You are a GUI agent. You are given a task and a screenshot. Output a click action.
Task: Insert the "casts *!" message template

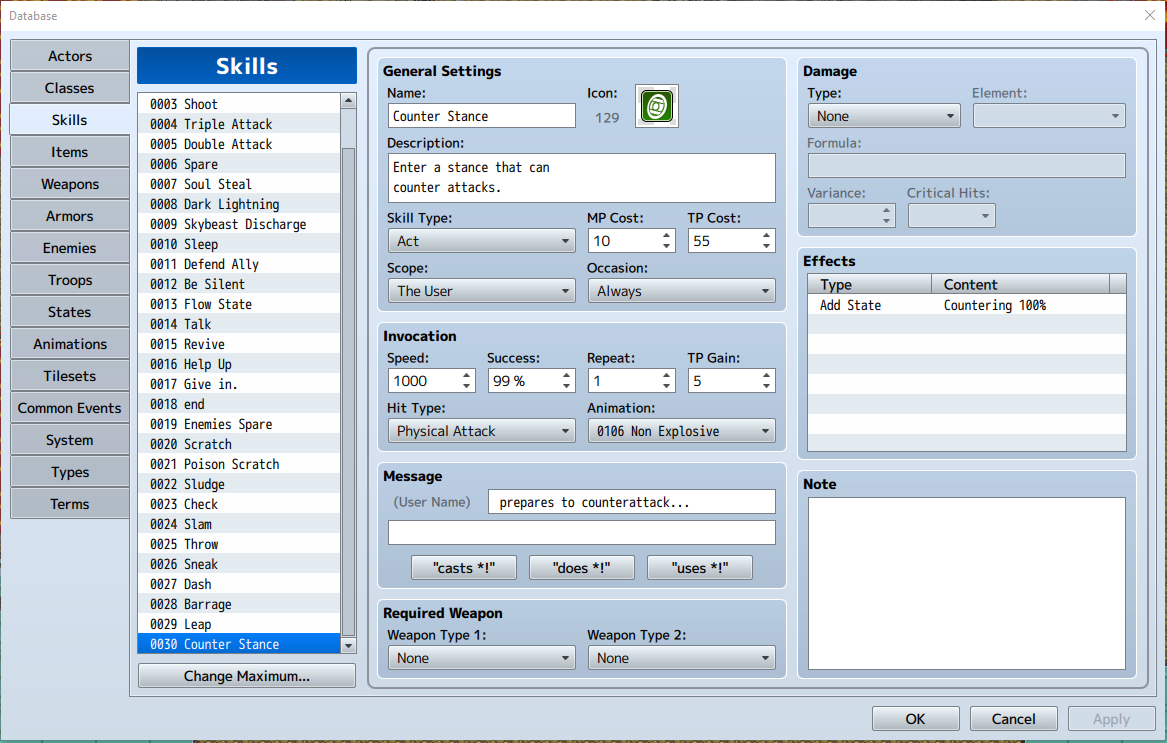[x=464, y=568]
